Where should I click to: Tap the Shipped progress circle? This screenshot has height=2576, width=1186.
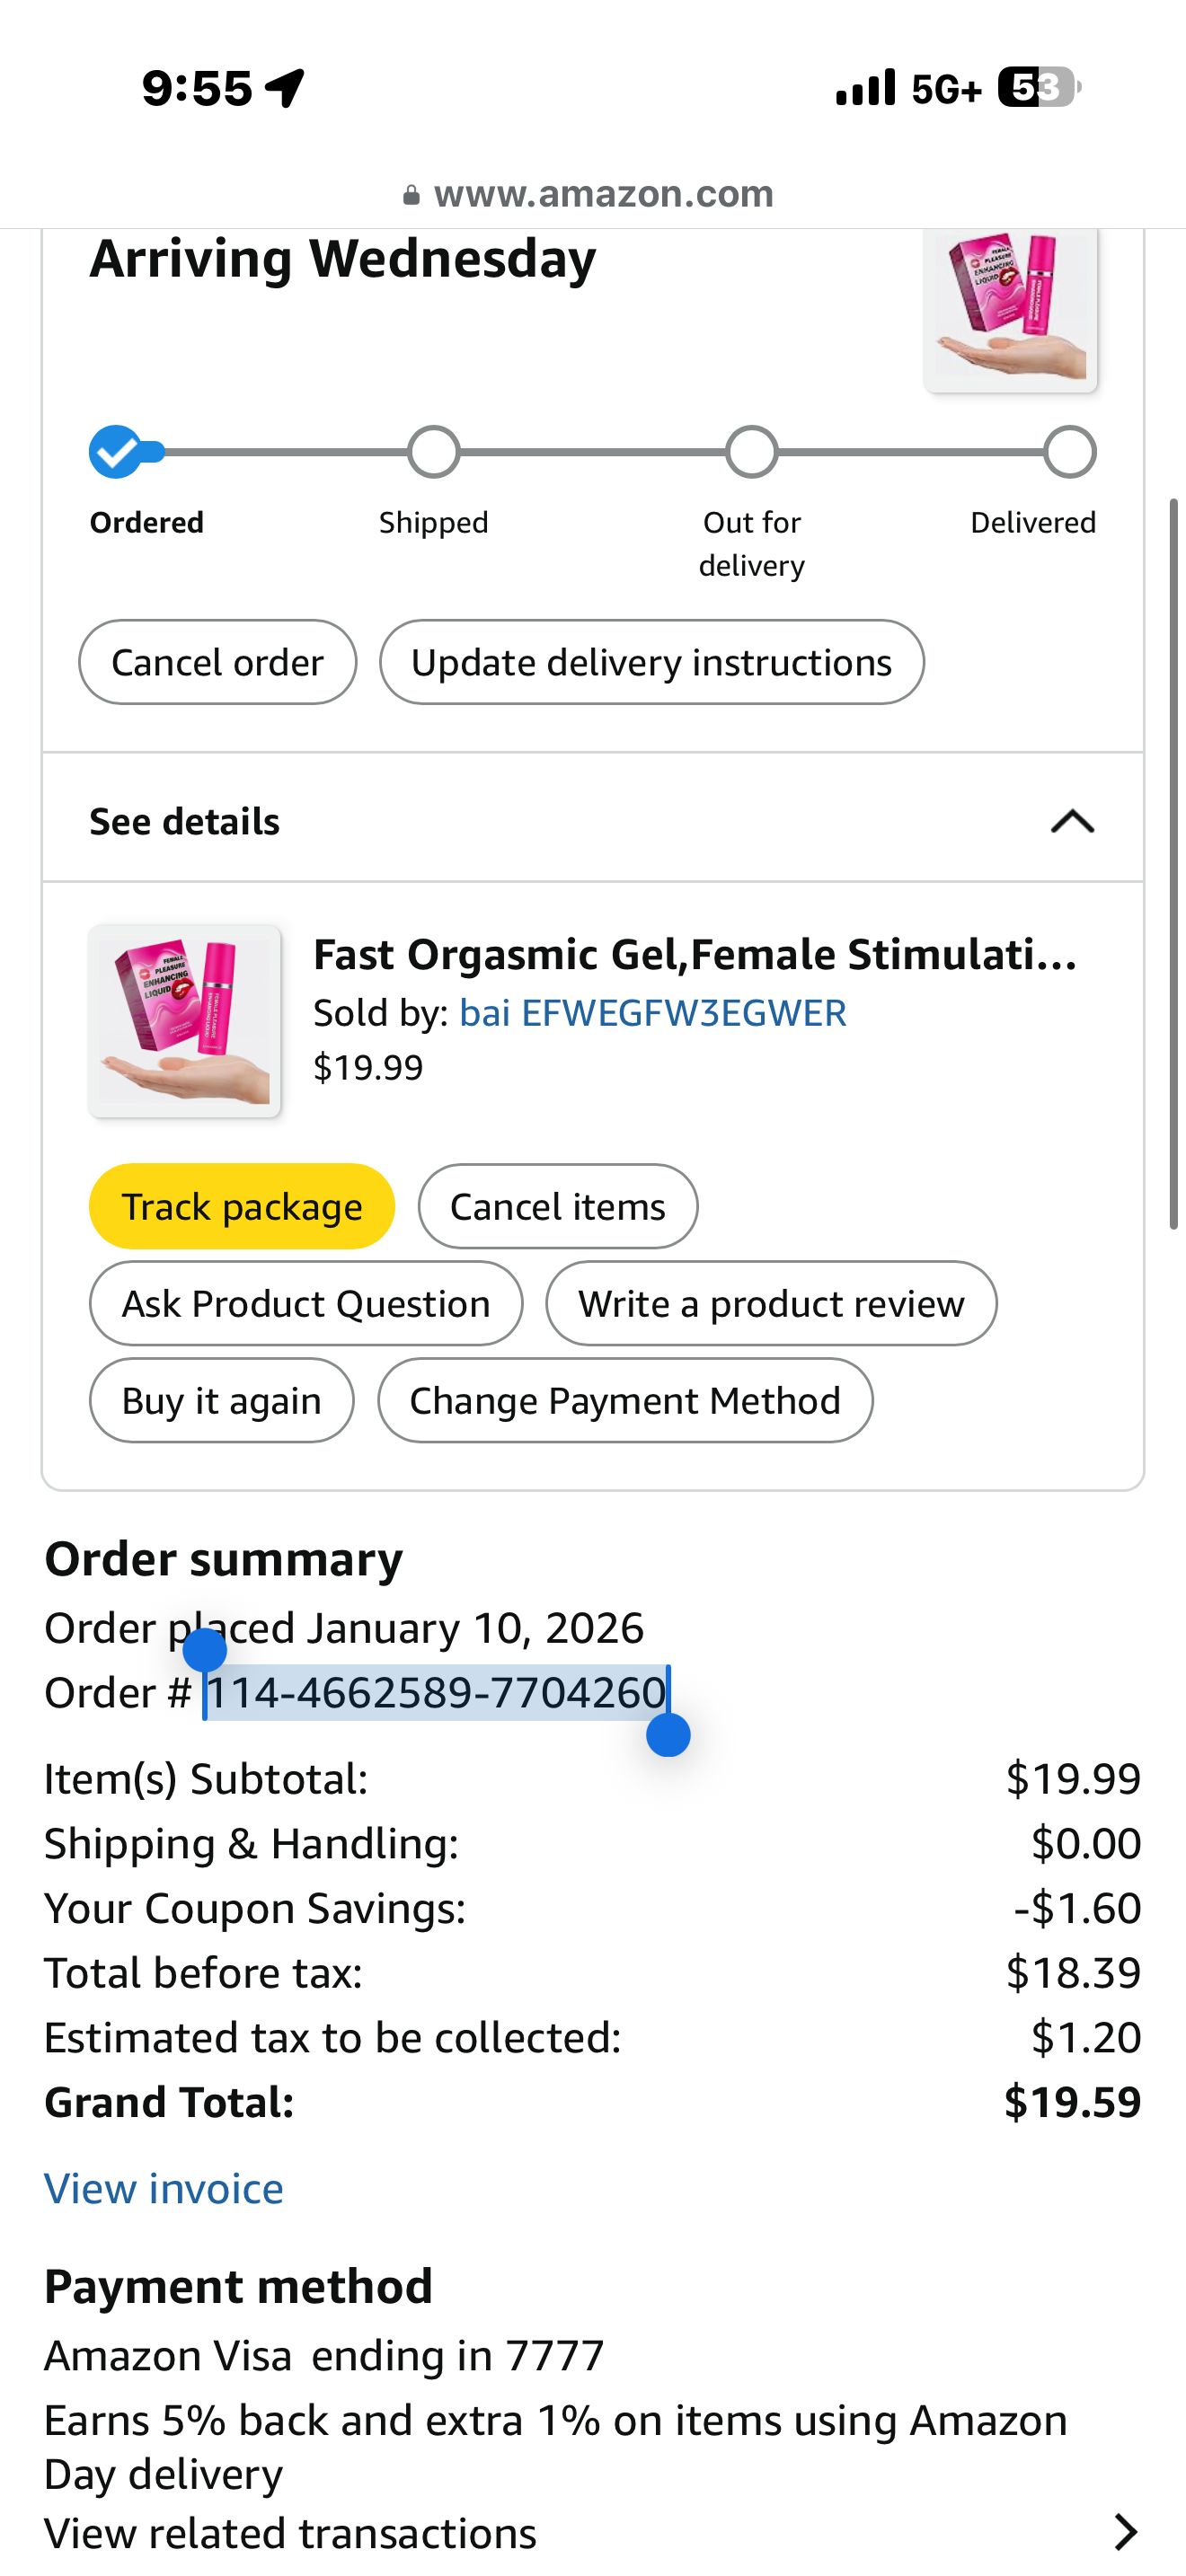click(434, 453)
